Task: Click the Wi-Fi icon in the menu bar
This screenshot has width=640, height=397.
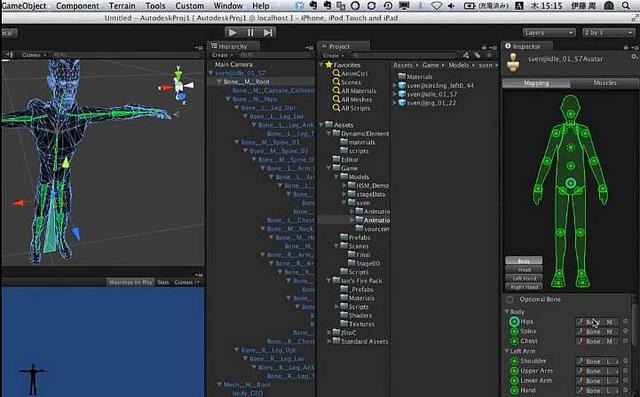Action: tap(436, 6)
